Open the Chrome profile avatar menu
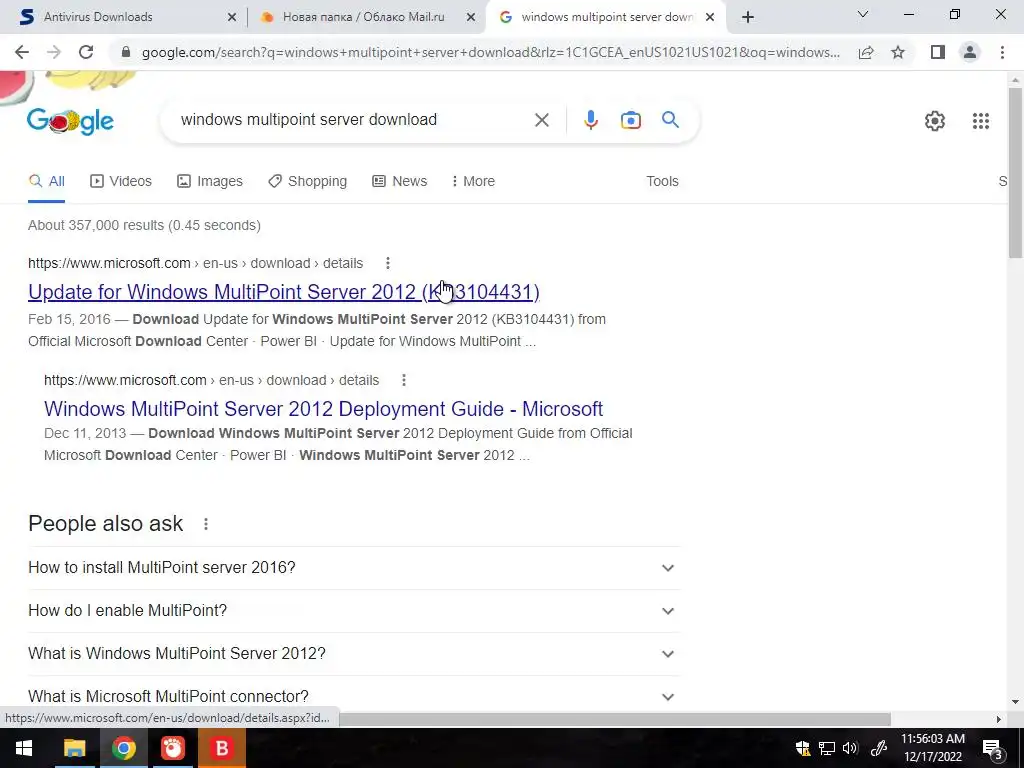 click(970, 52)
